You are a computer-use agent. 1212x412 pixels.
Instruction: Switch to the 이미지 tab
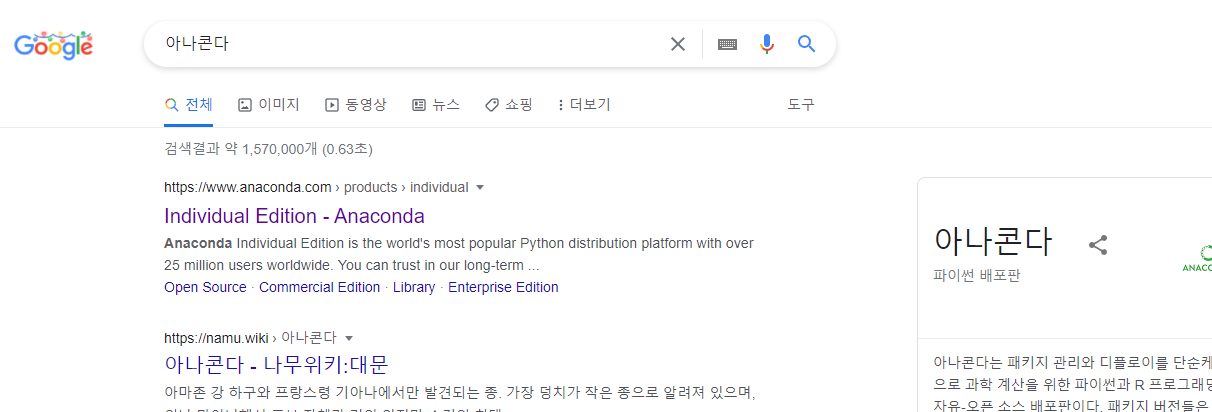(268, 104)
